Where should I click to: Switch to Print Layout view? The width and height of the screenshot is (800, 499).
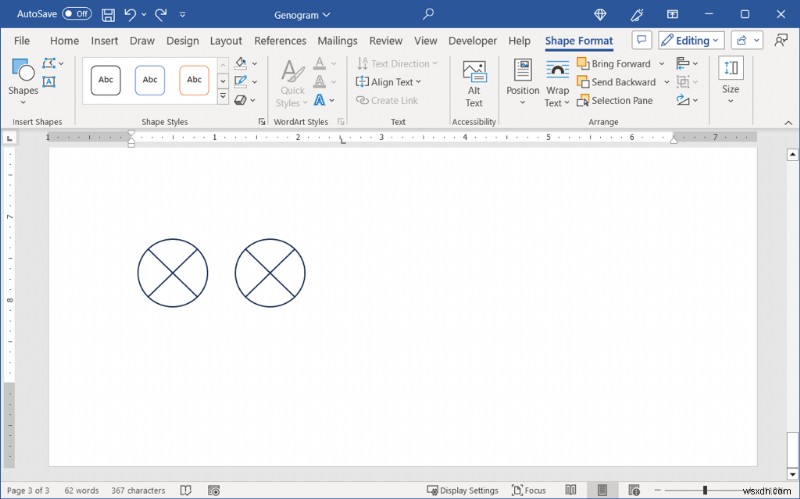602,490
